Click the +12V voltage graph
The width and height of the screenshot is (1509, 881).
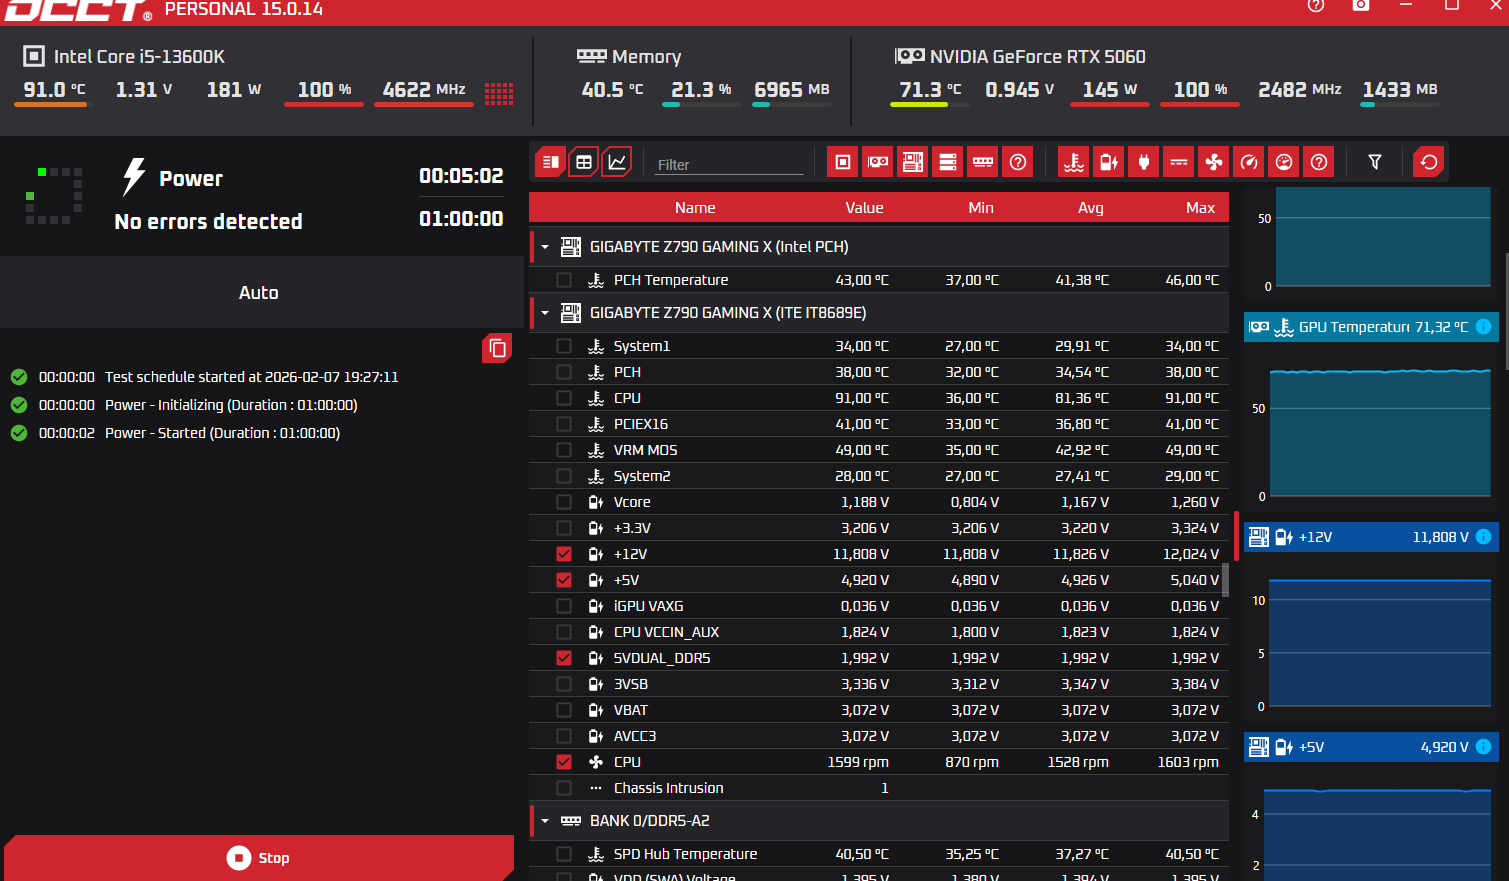1380,642
